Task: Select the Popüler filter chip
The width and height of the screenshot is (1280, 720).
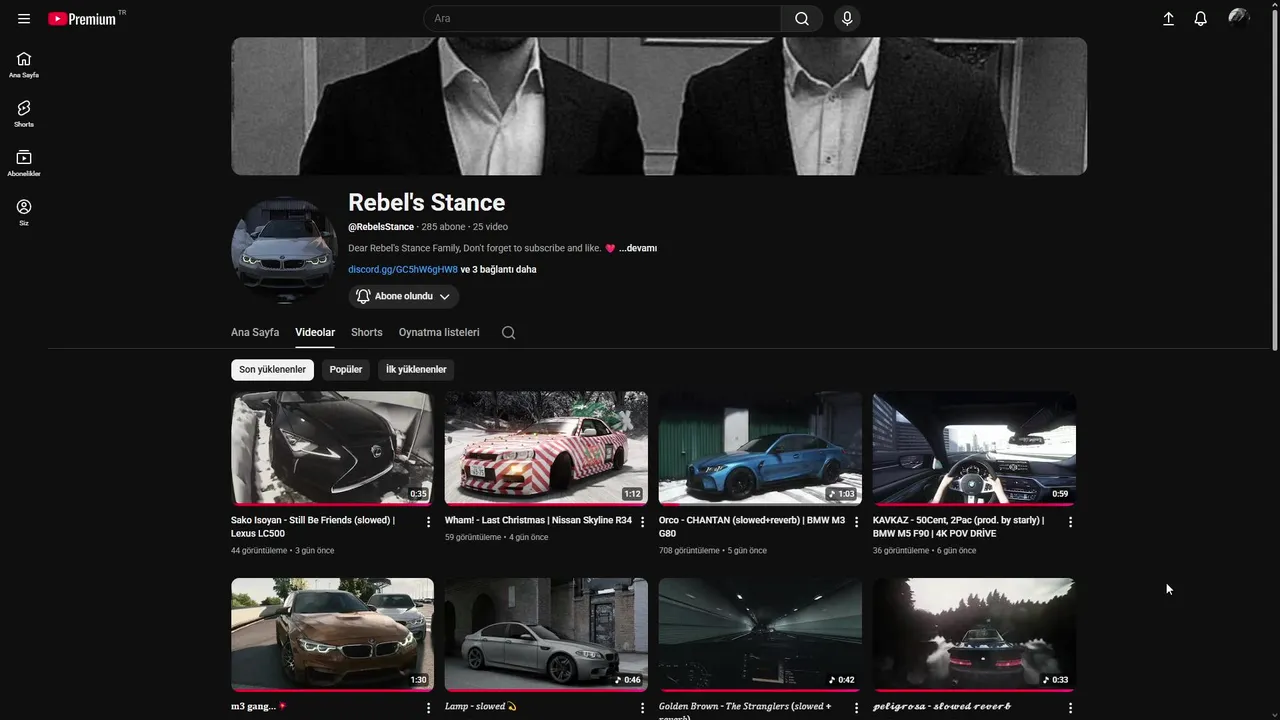Action: pyautogui.click(x=346, y=370)
